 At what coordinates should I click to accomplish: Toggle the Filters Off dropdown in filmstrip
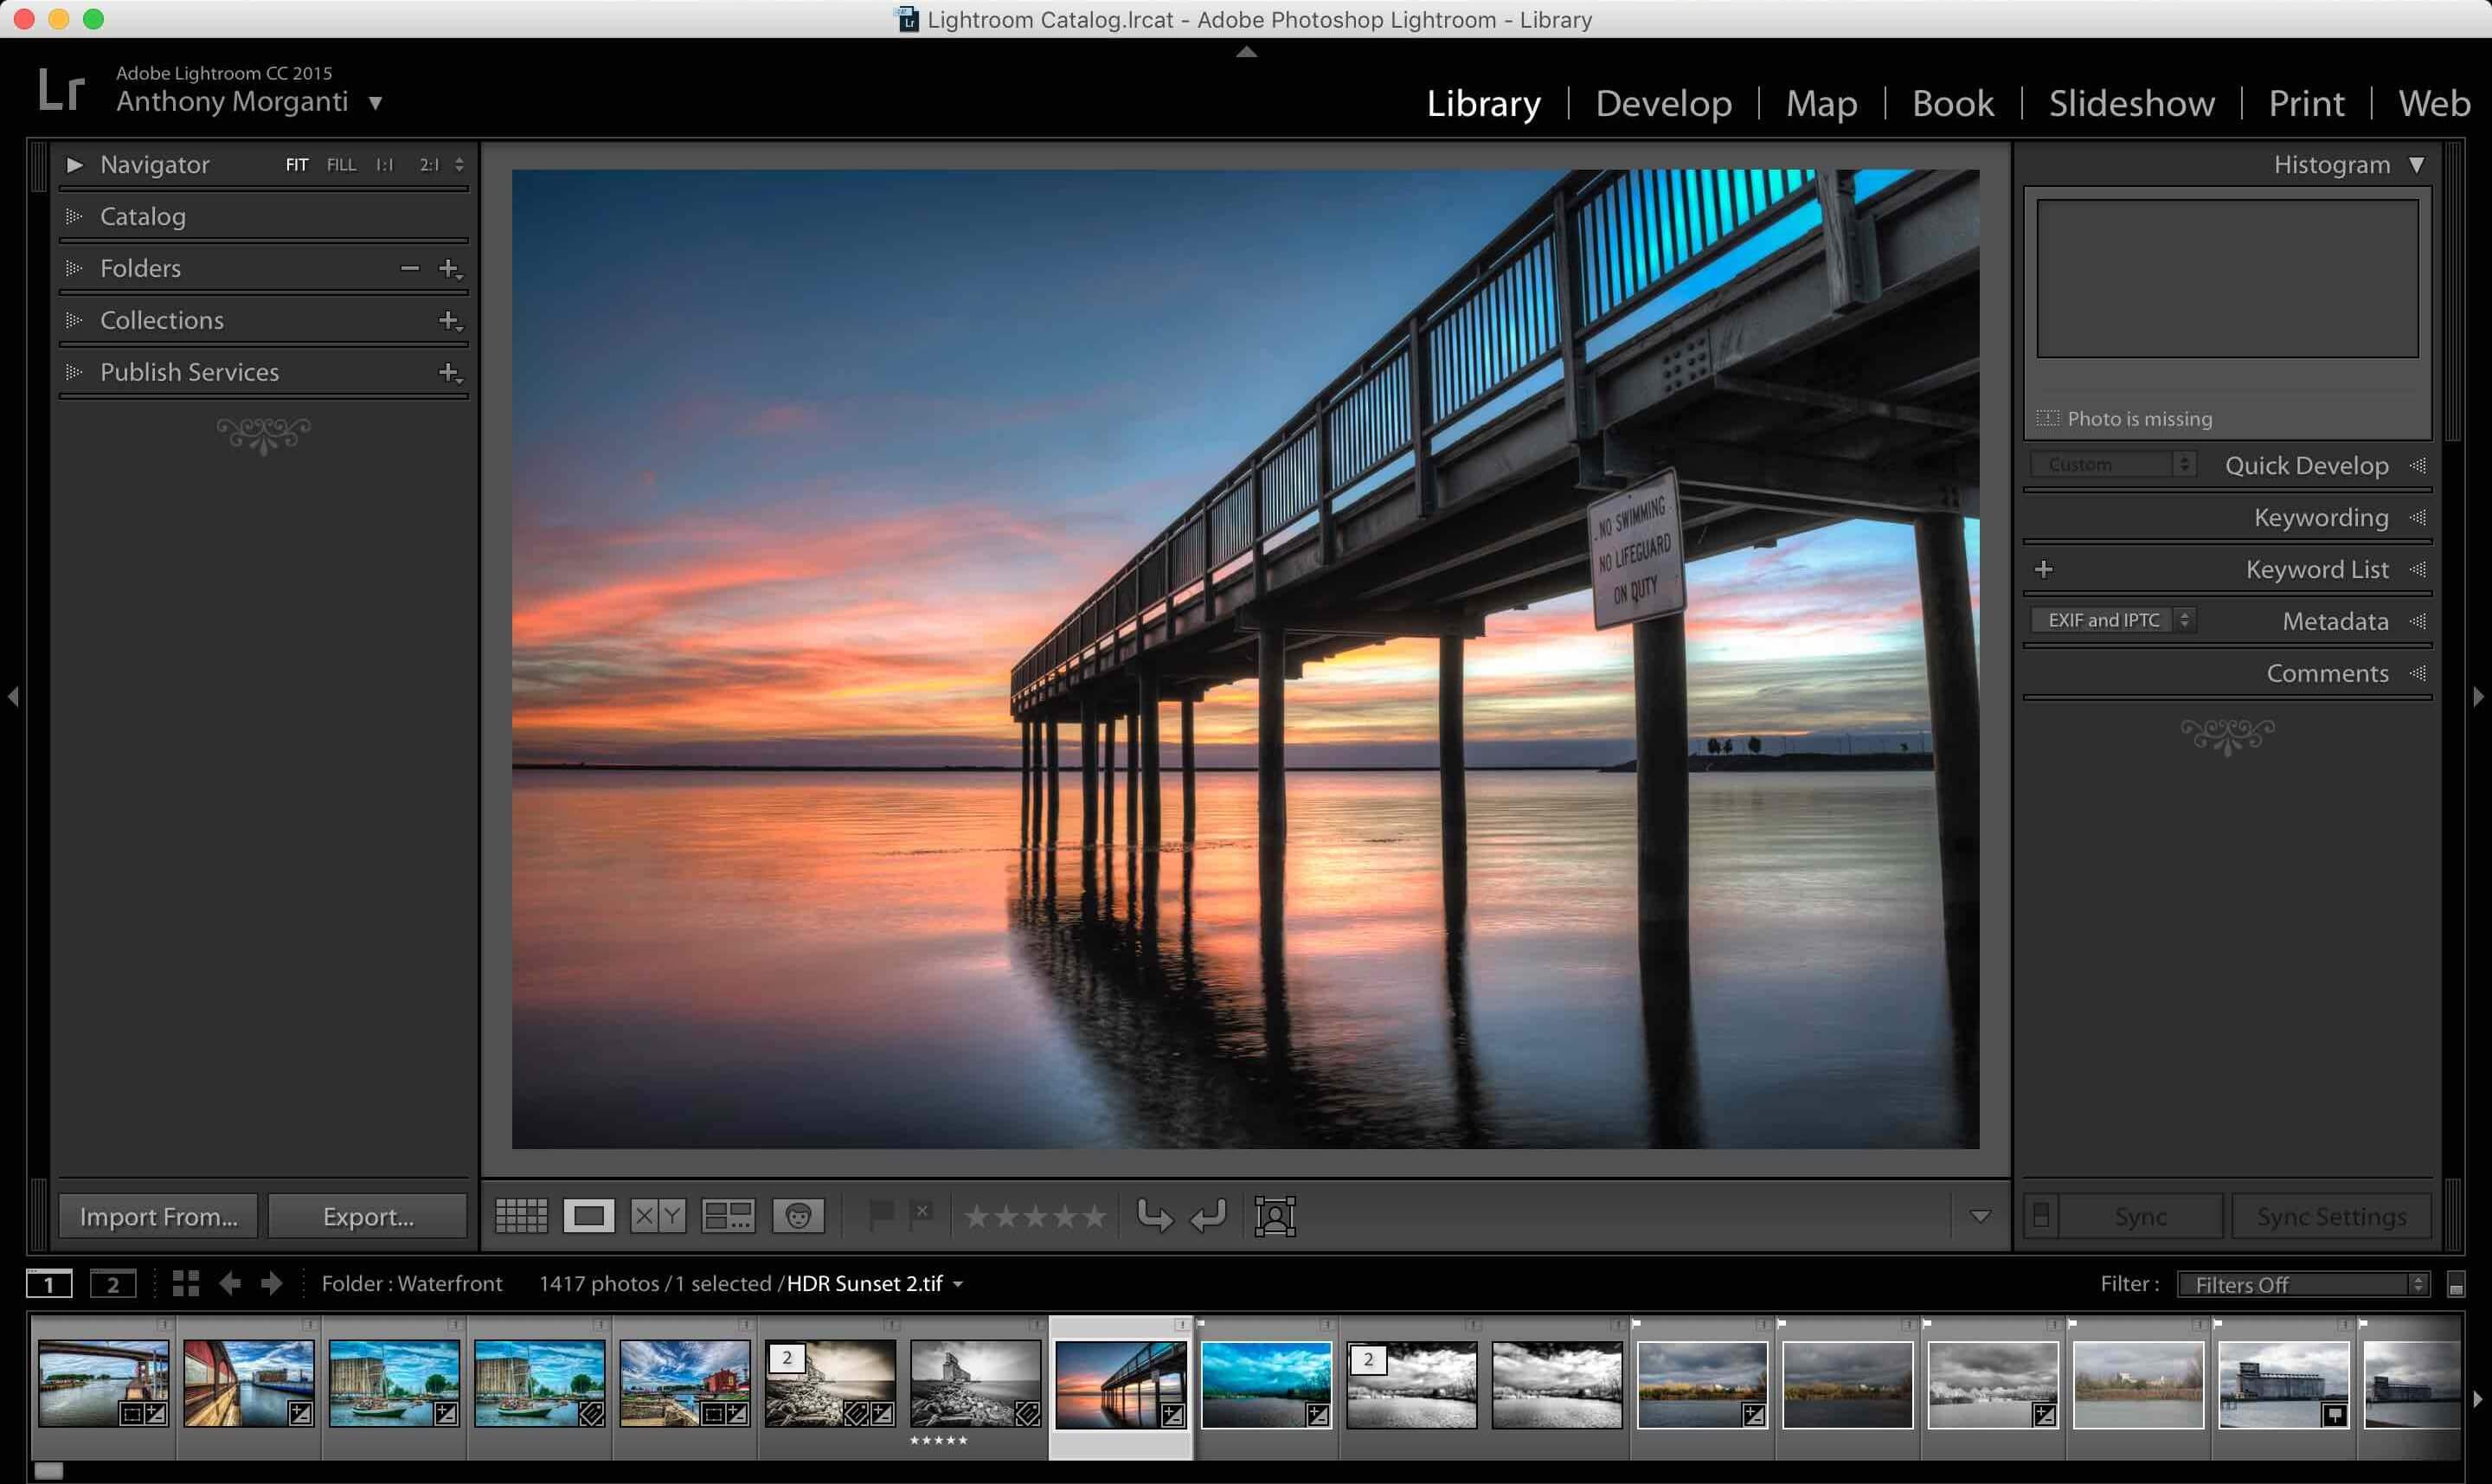point(2307,1282)
